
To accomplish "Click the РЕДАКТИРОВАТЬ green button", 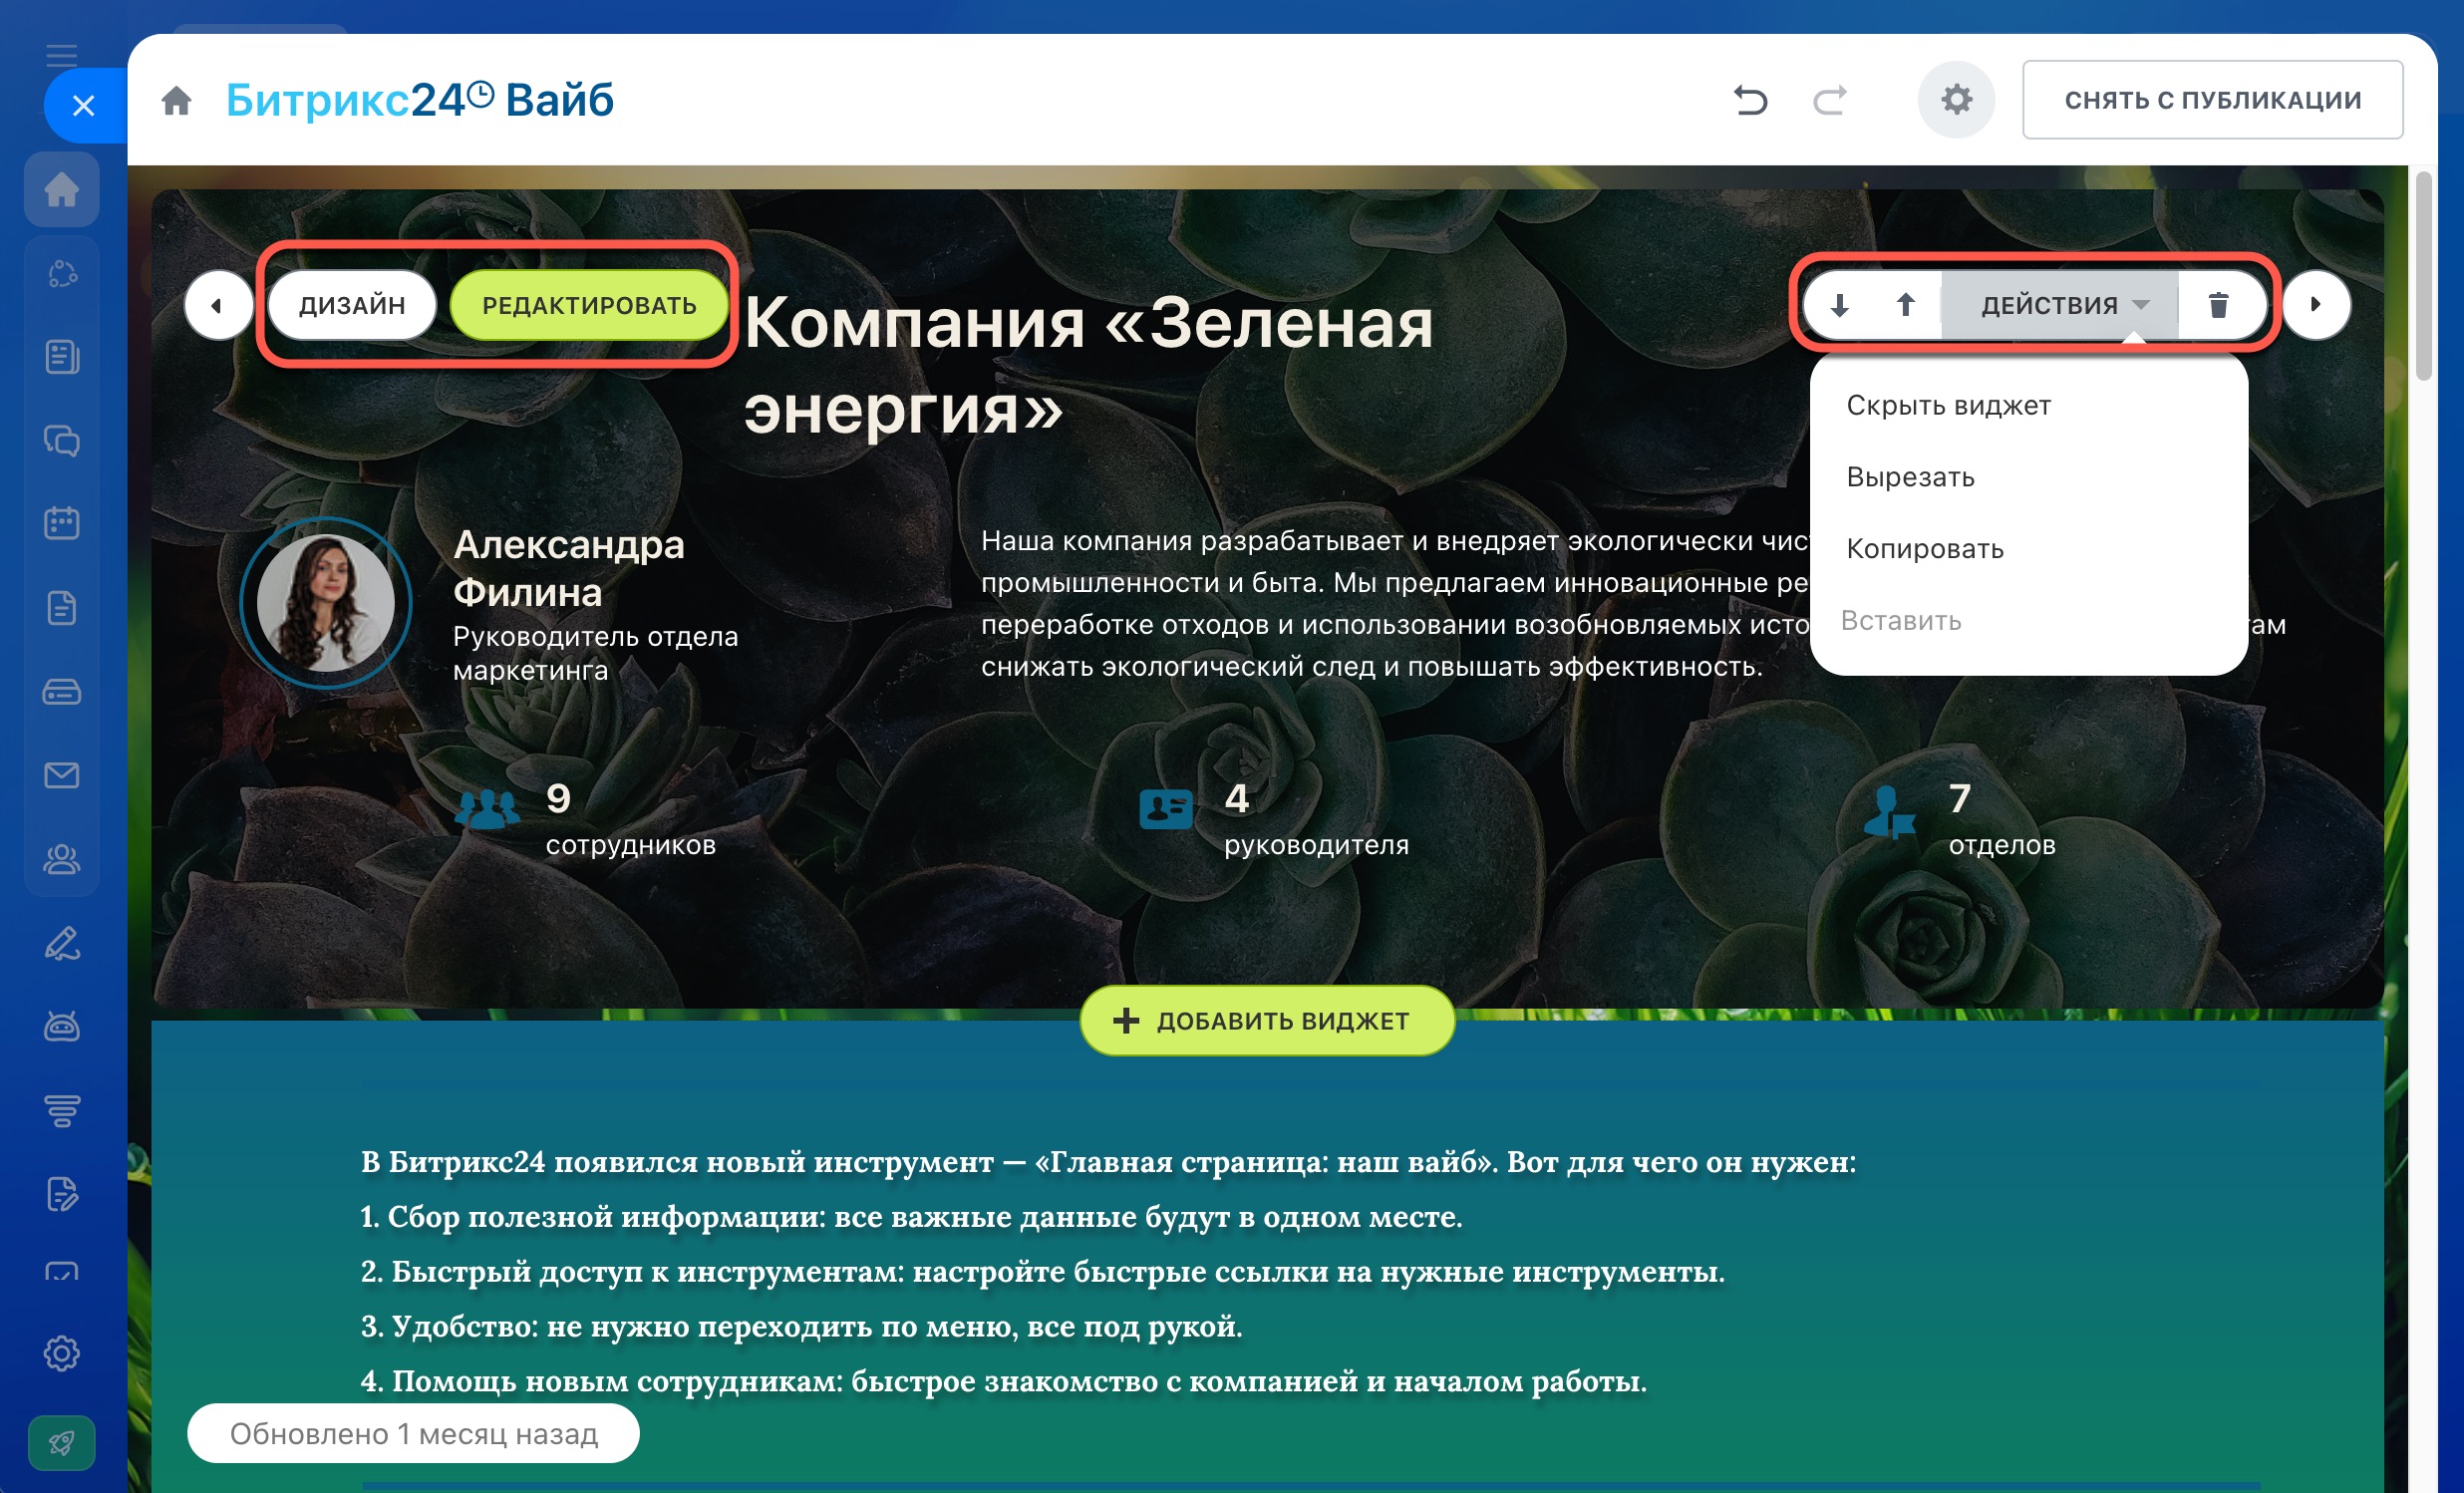I will [x=589, y=305].
